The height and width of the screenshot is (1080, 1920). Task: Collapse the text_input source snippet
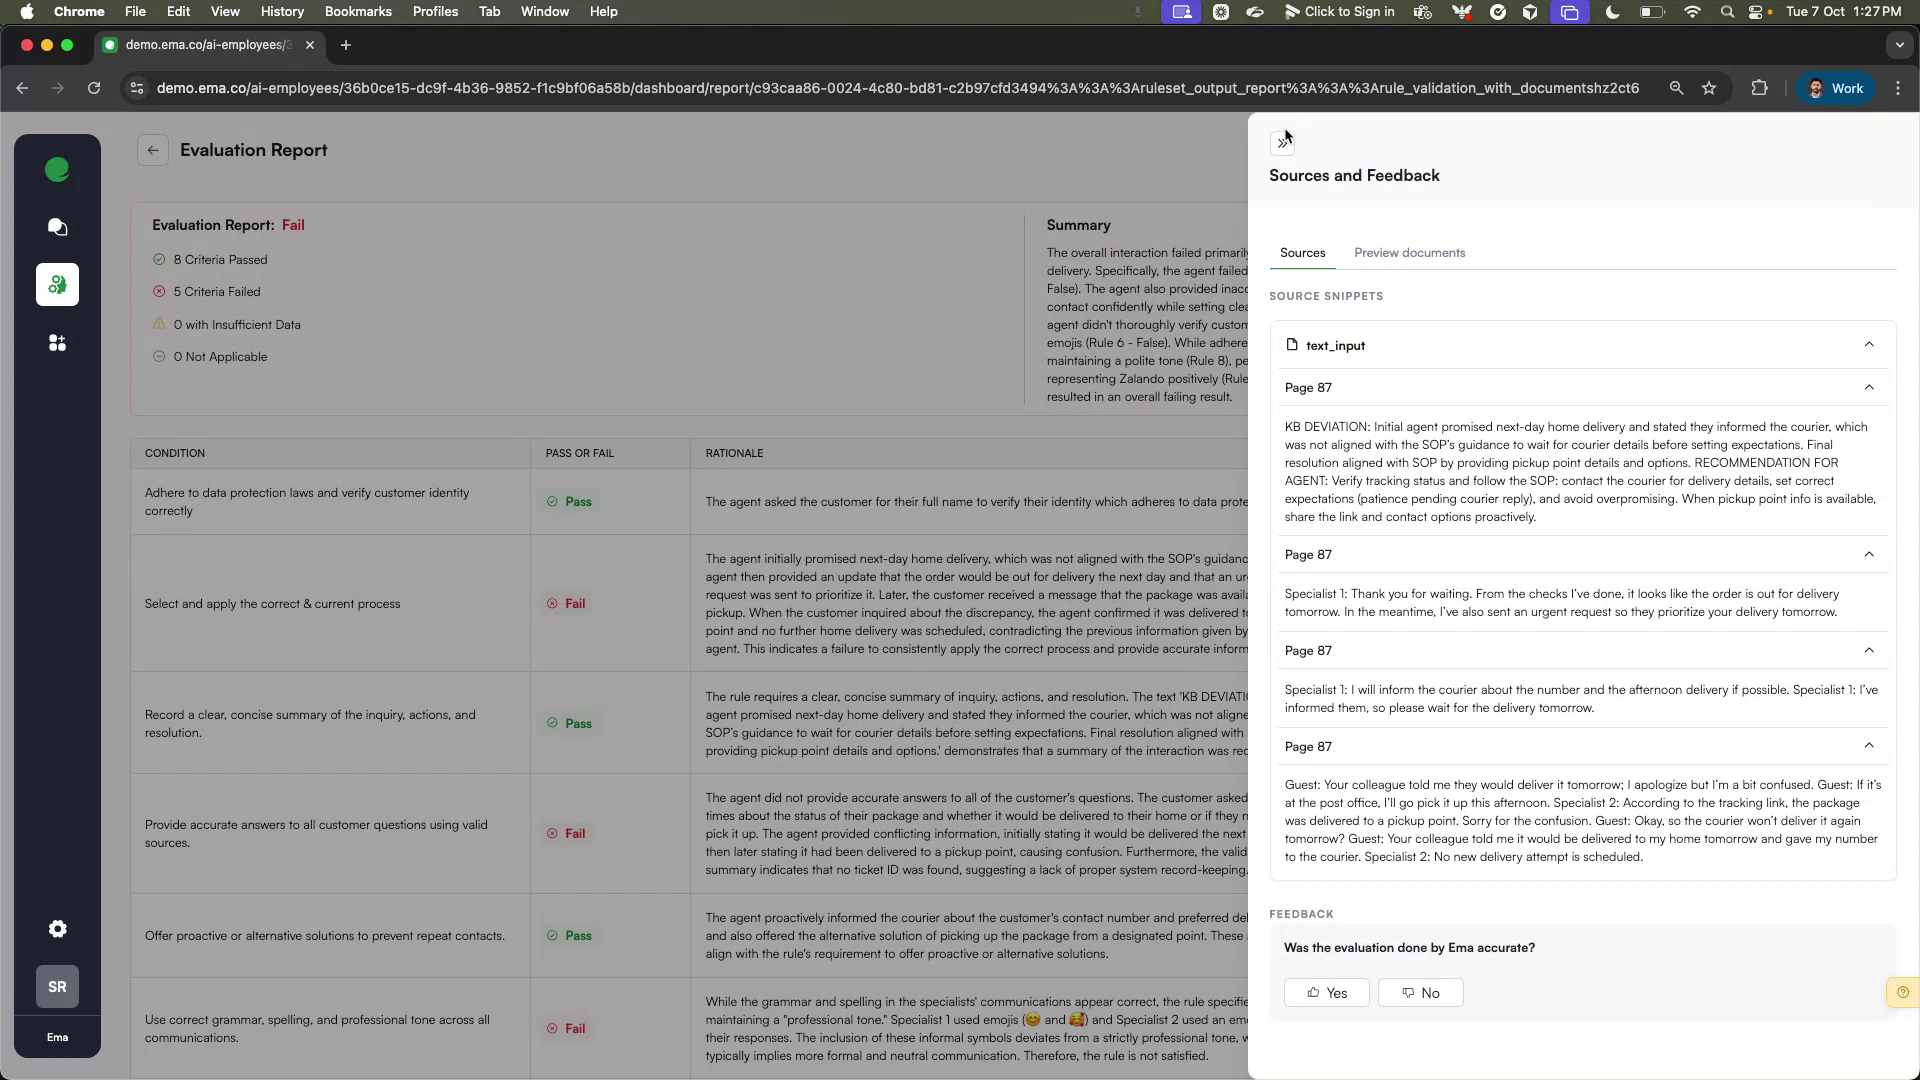coord(1869,344)
